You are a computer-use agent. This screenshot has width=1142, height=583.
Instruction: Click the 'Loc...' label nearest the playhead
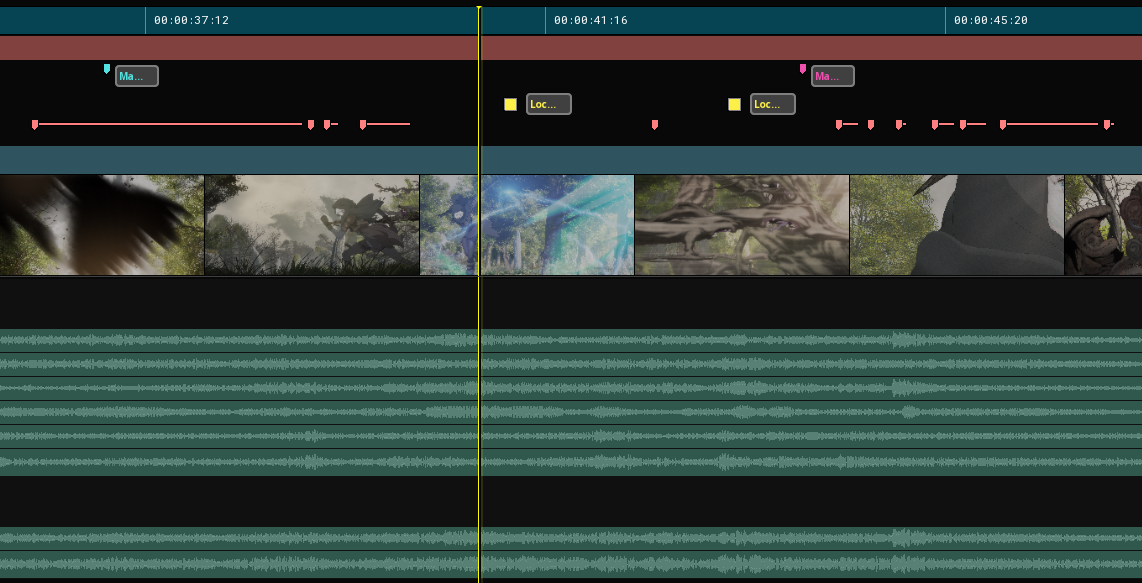(x=548, y=104)
